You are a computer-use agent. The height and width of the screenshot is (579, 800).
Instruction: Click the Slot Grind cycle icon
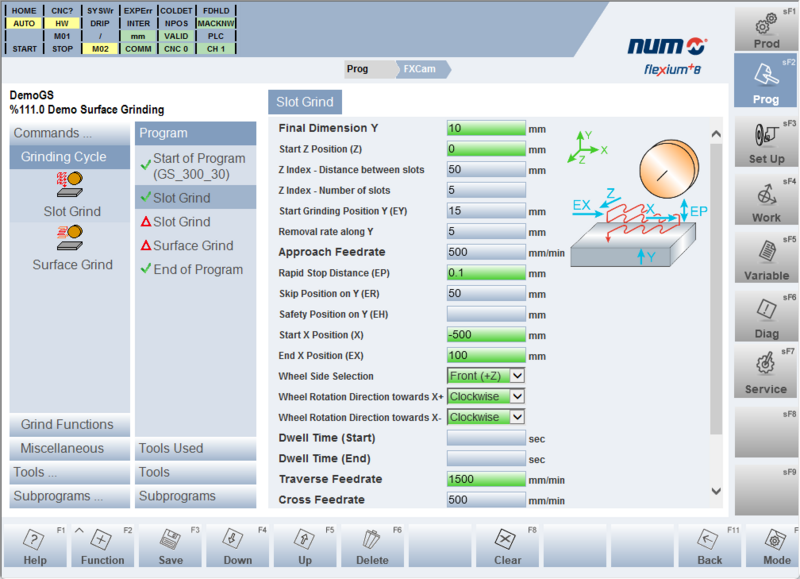[71, 185]
